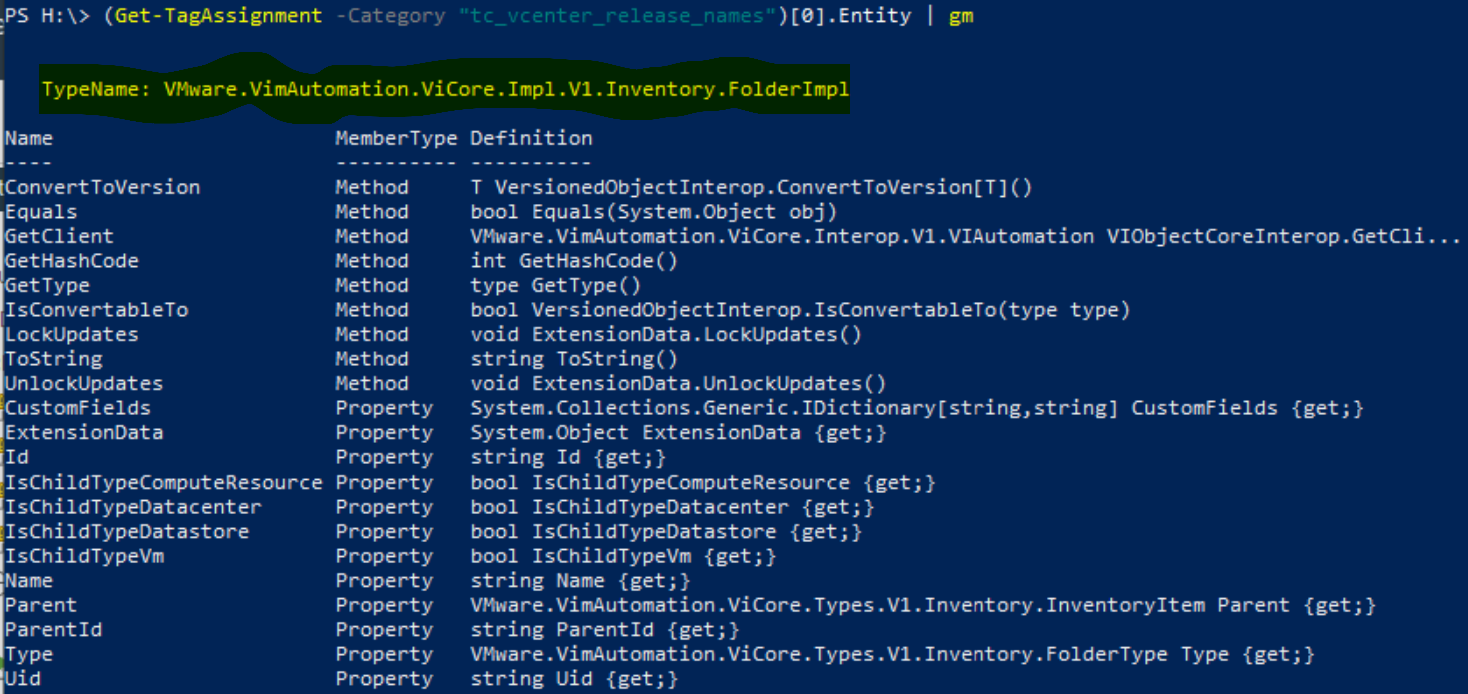Click the definition "int GetHashCode()"

574,261
